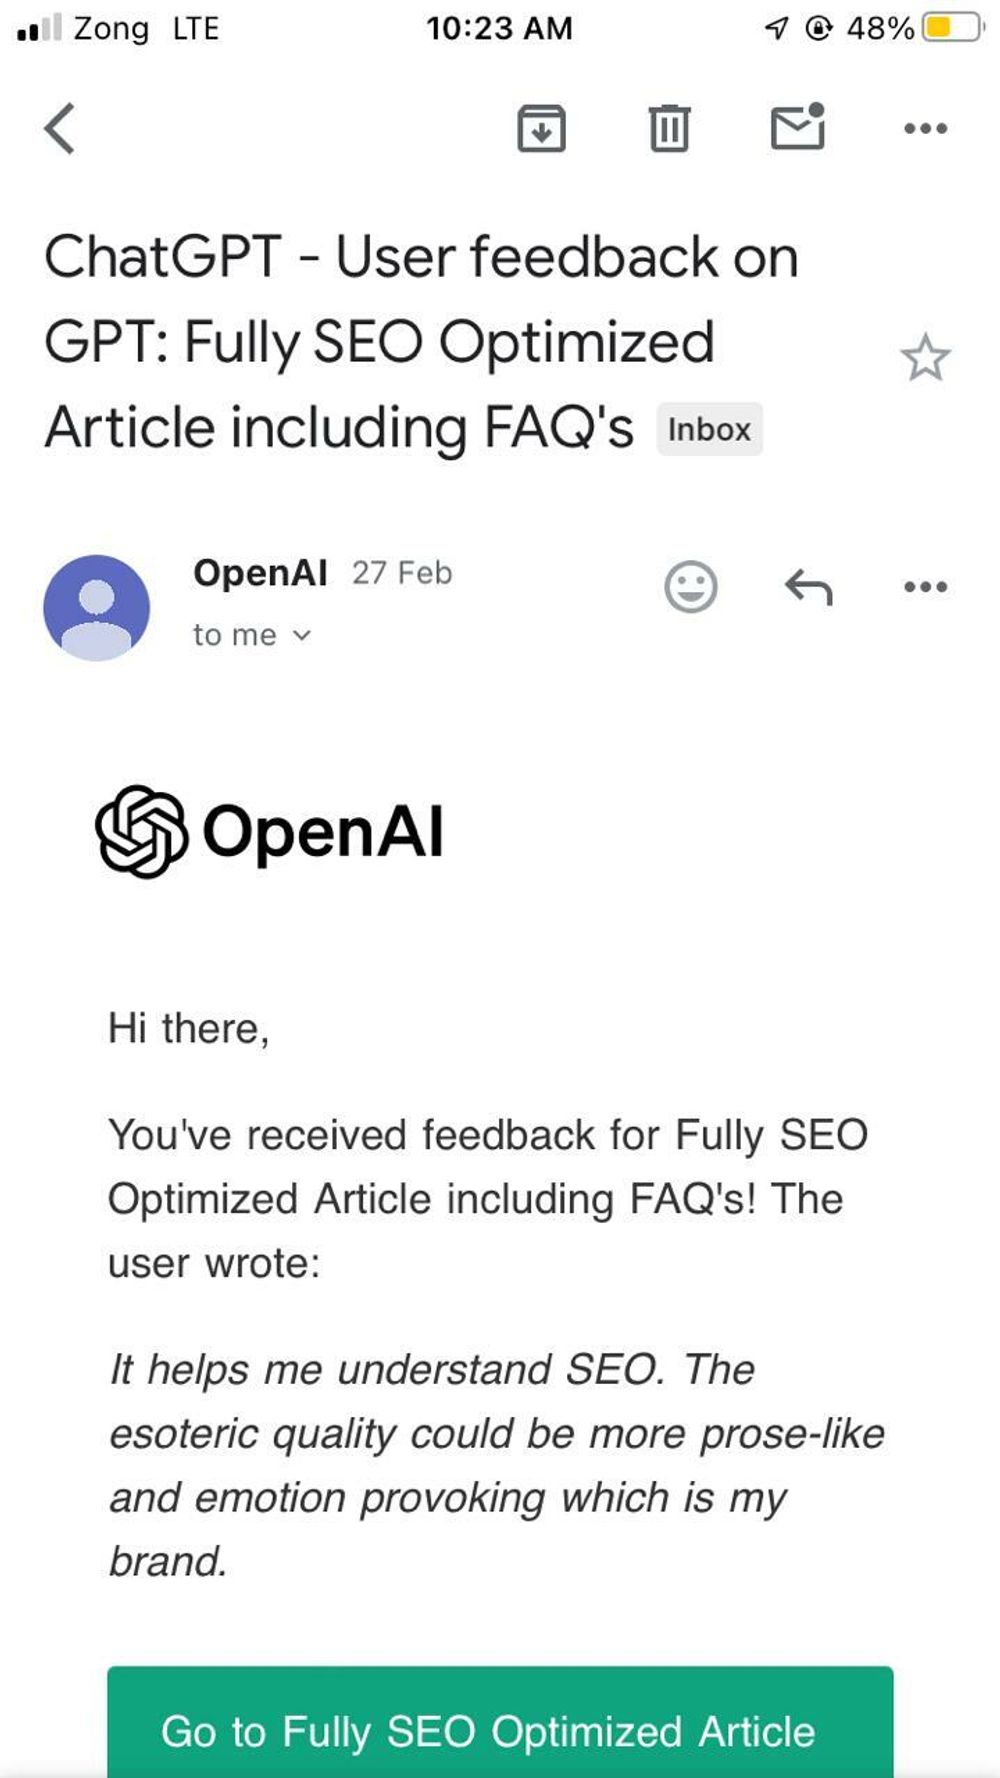Tap the battery indicator in the status bar

[x=952, y=28]
